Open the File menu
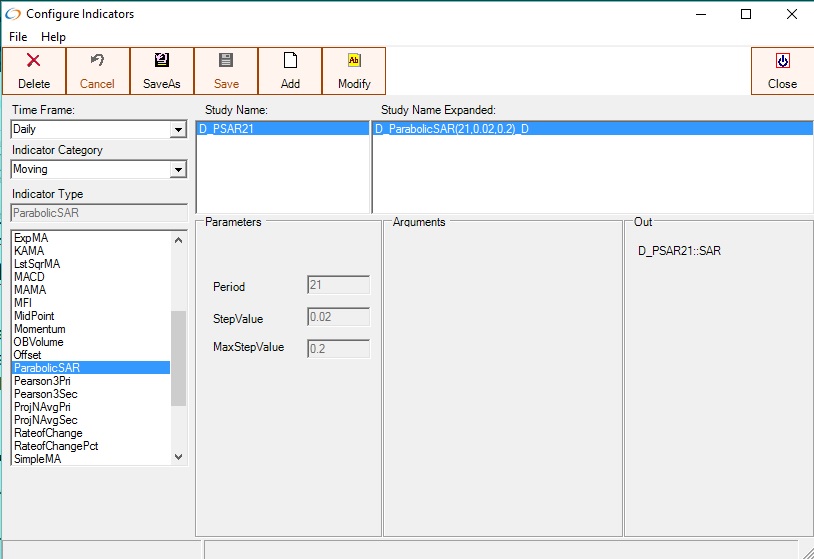814x559 pixels. 18,37
